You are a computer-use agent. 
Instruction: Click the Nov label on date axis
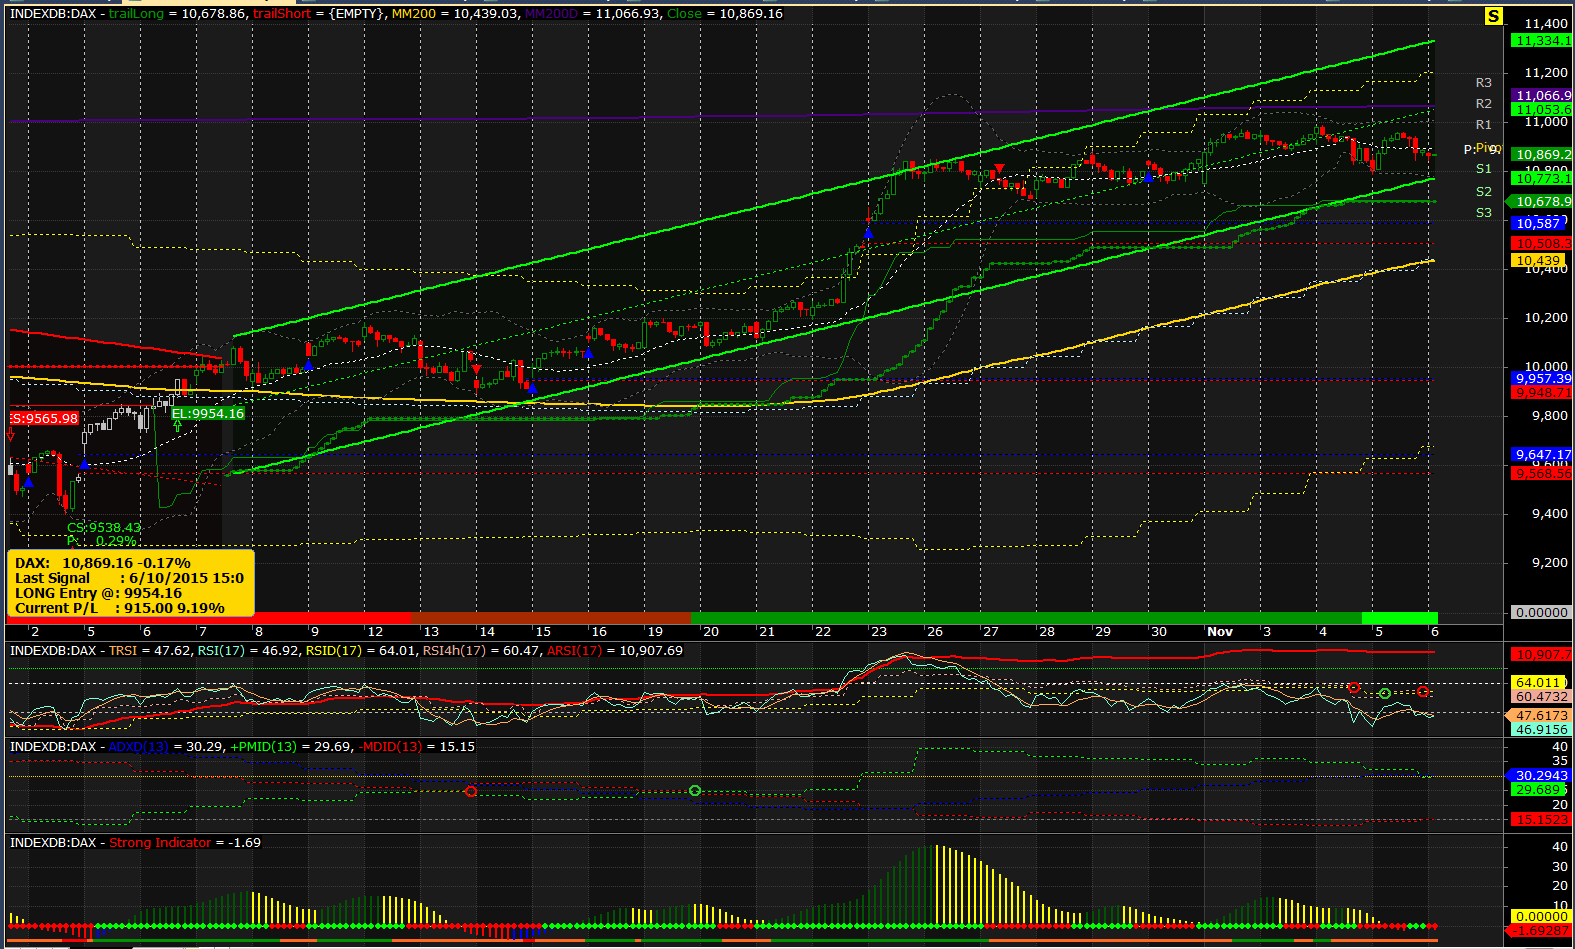tap(1220, 632)
